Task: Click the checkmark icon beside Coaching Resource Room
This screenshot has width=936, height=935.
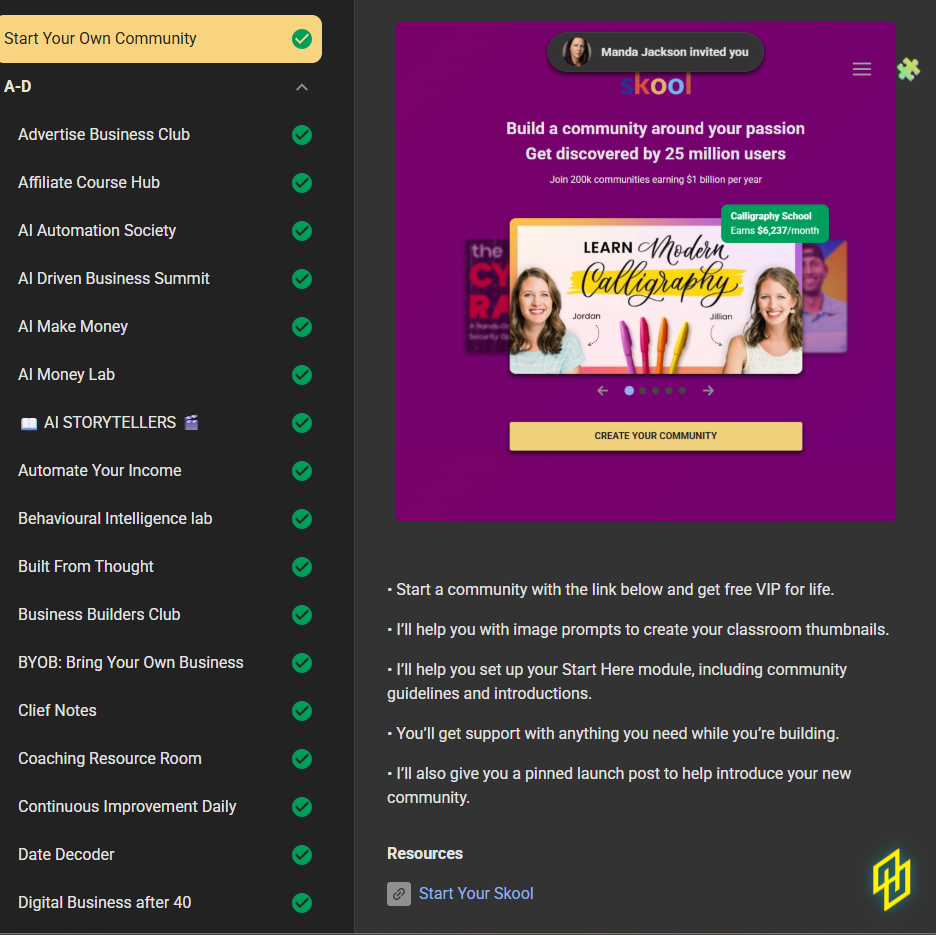Action: pos(302,759)
